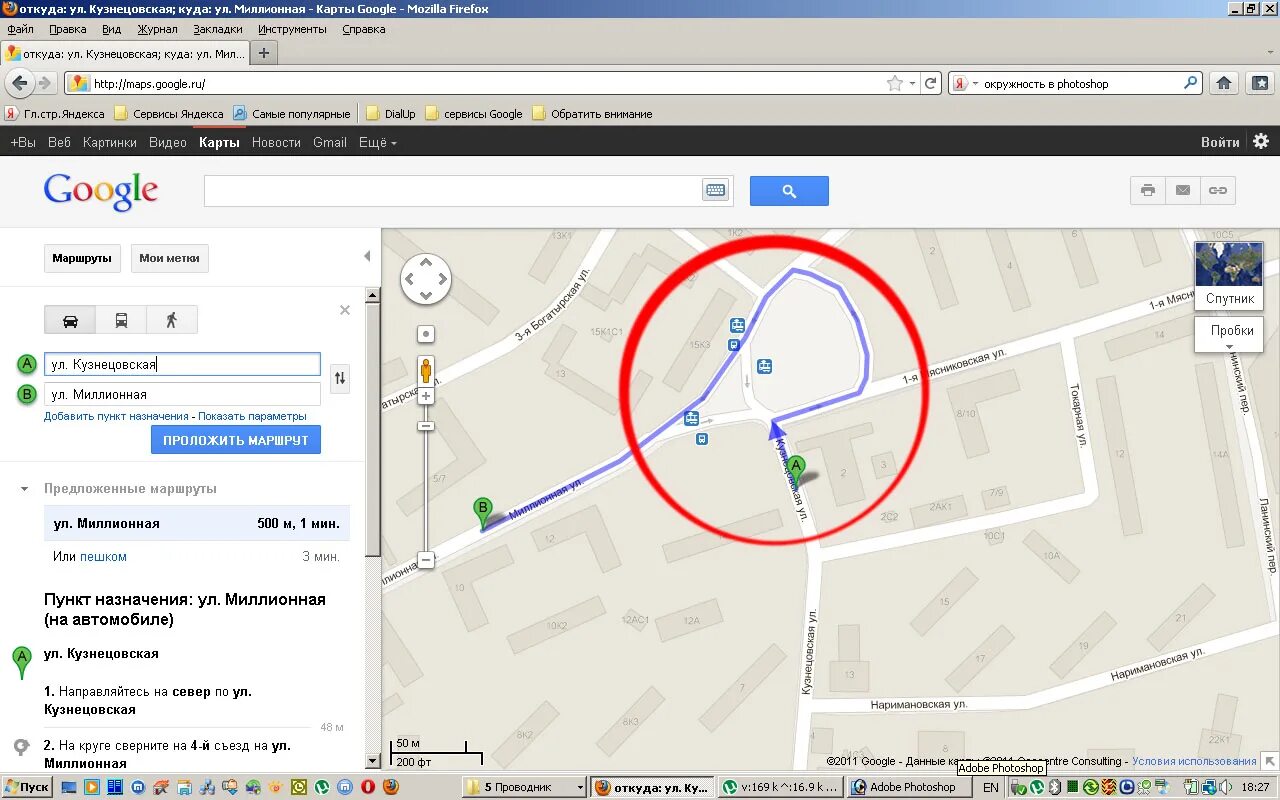Viewport: 1280px width, 800px height.
Task: Open the Вид menu
Action: 111,29
